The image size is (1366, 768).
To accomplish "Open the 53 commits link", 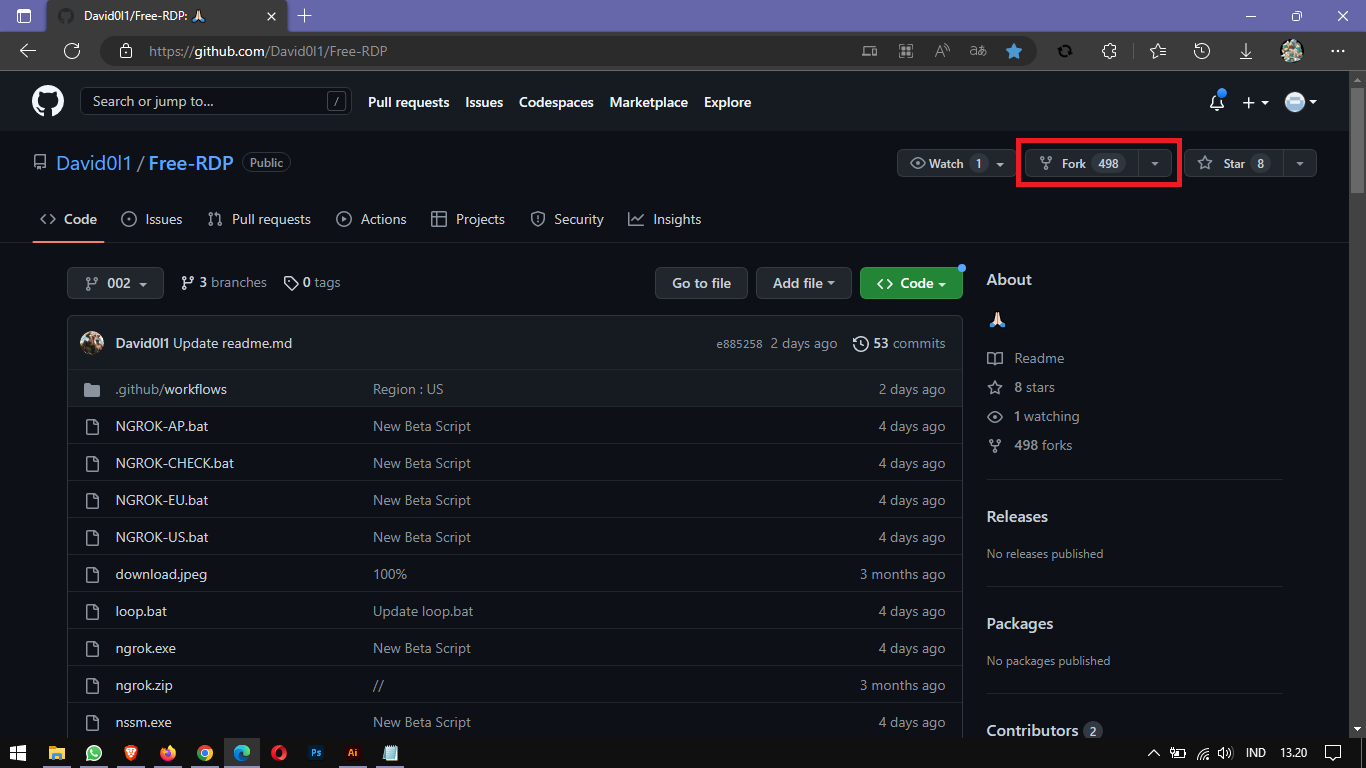I will coord(898,343).
